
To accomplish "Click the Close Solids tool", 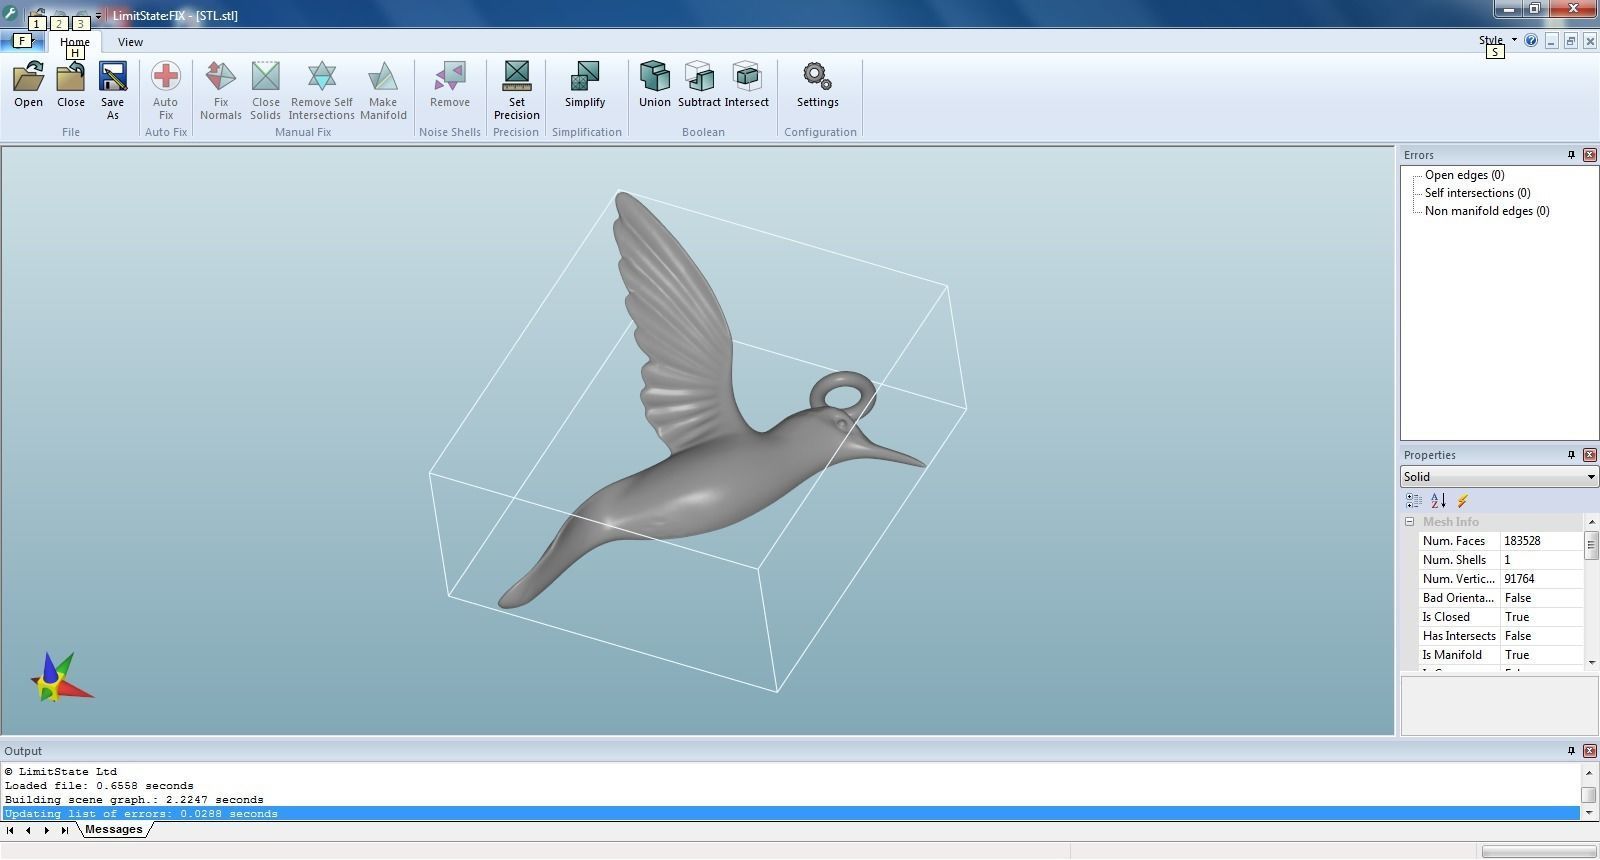I will [265, 90].
